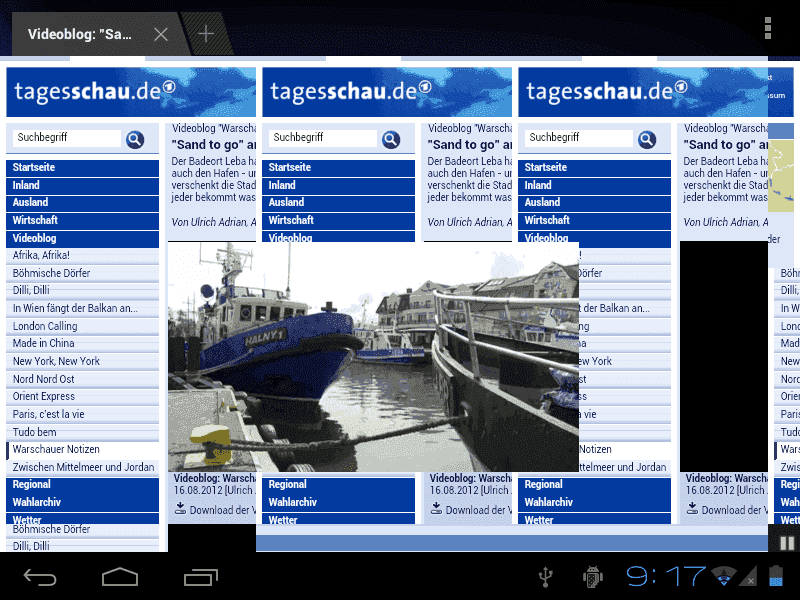Screen dimensions: 800x600
Task: Open Ausland in the rightmost menu
Action: tap(595, 203)
